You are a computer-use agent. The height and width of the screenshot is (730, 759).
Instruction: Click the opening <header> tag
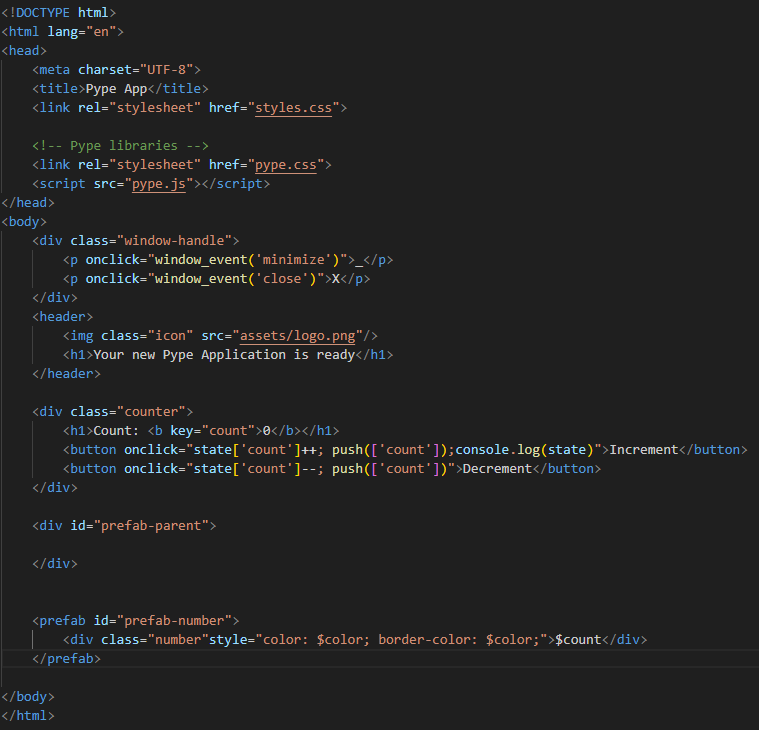[x=62, y=317]
